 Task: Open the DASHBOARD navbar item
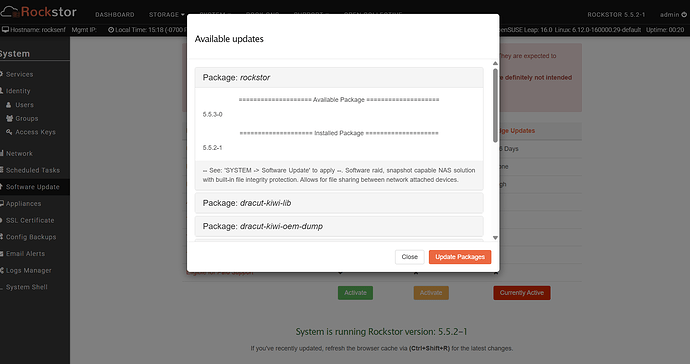tap(115, 15)
